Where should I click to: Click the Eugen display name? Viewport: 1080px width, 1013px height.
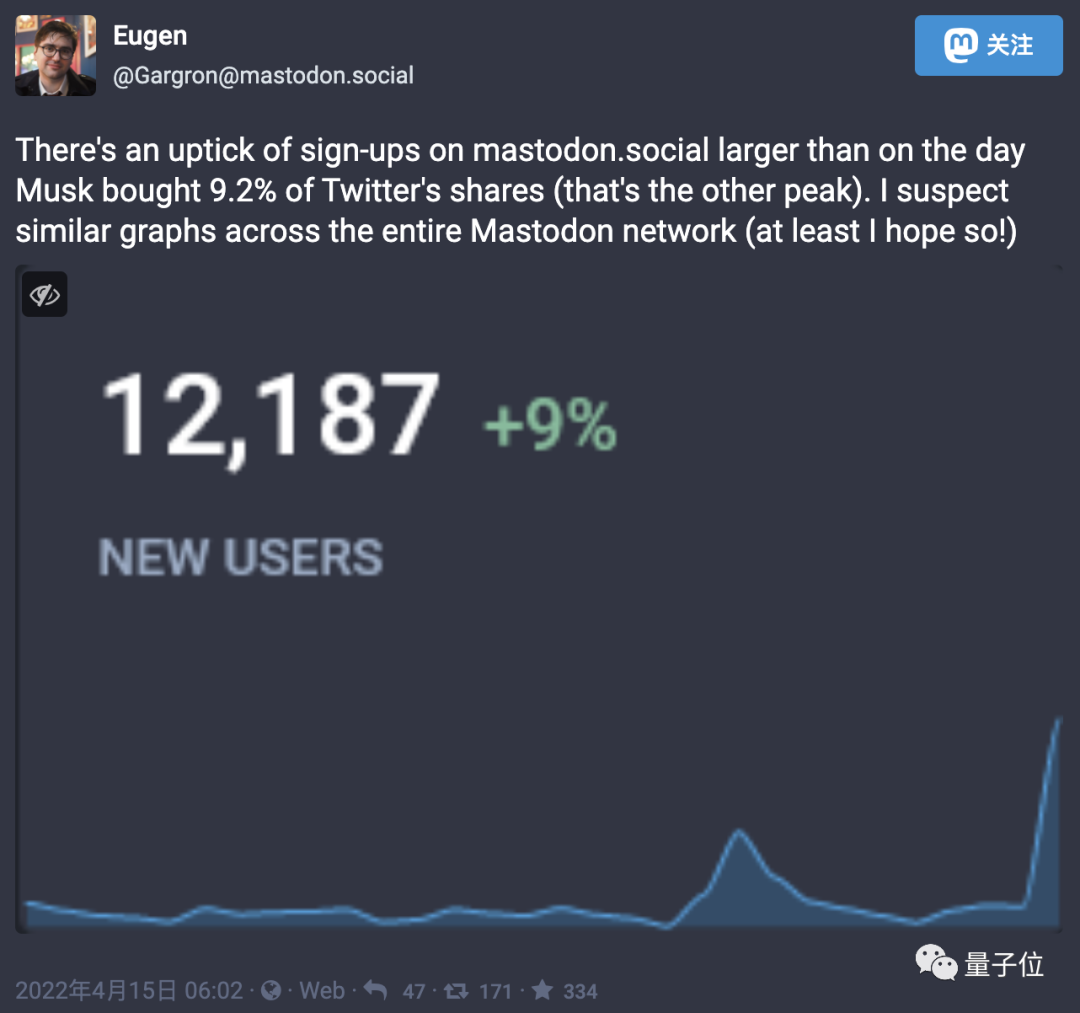pos(150,37)
